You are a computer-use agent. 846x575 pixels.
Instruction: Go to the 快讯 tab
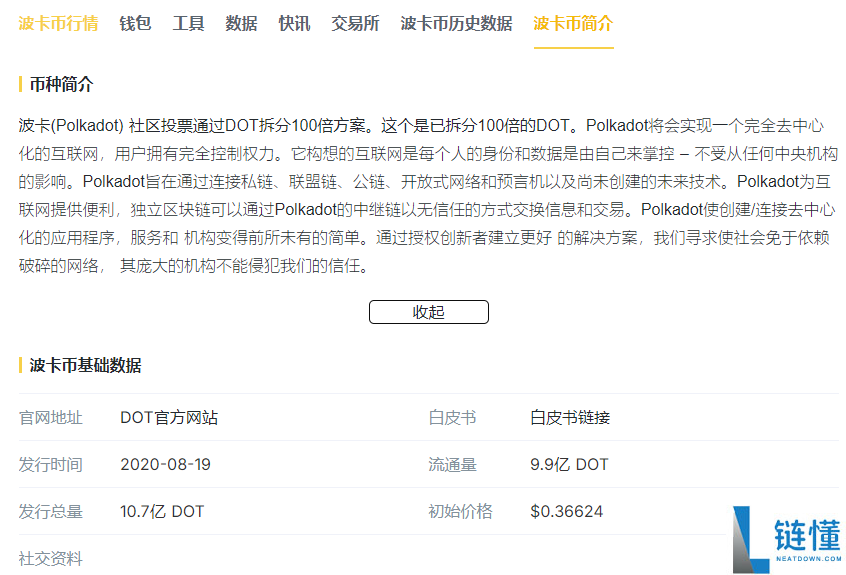coord(295,23)
